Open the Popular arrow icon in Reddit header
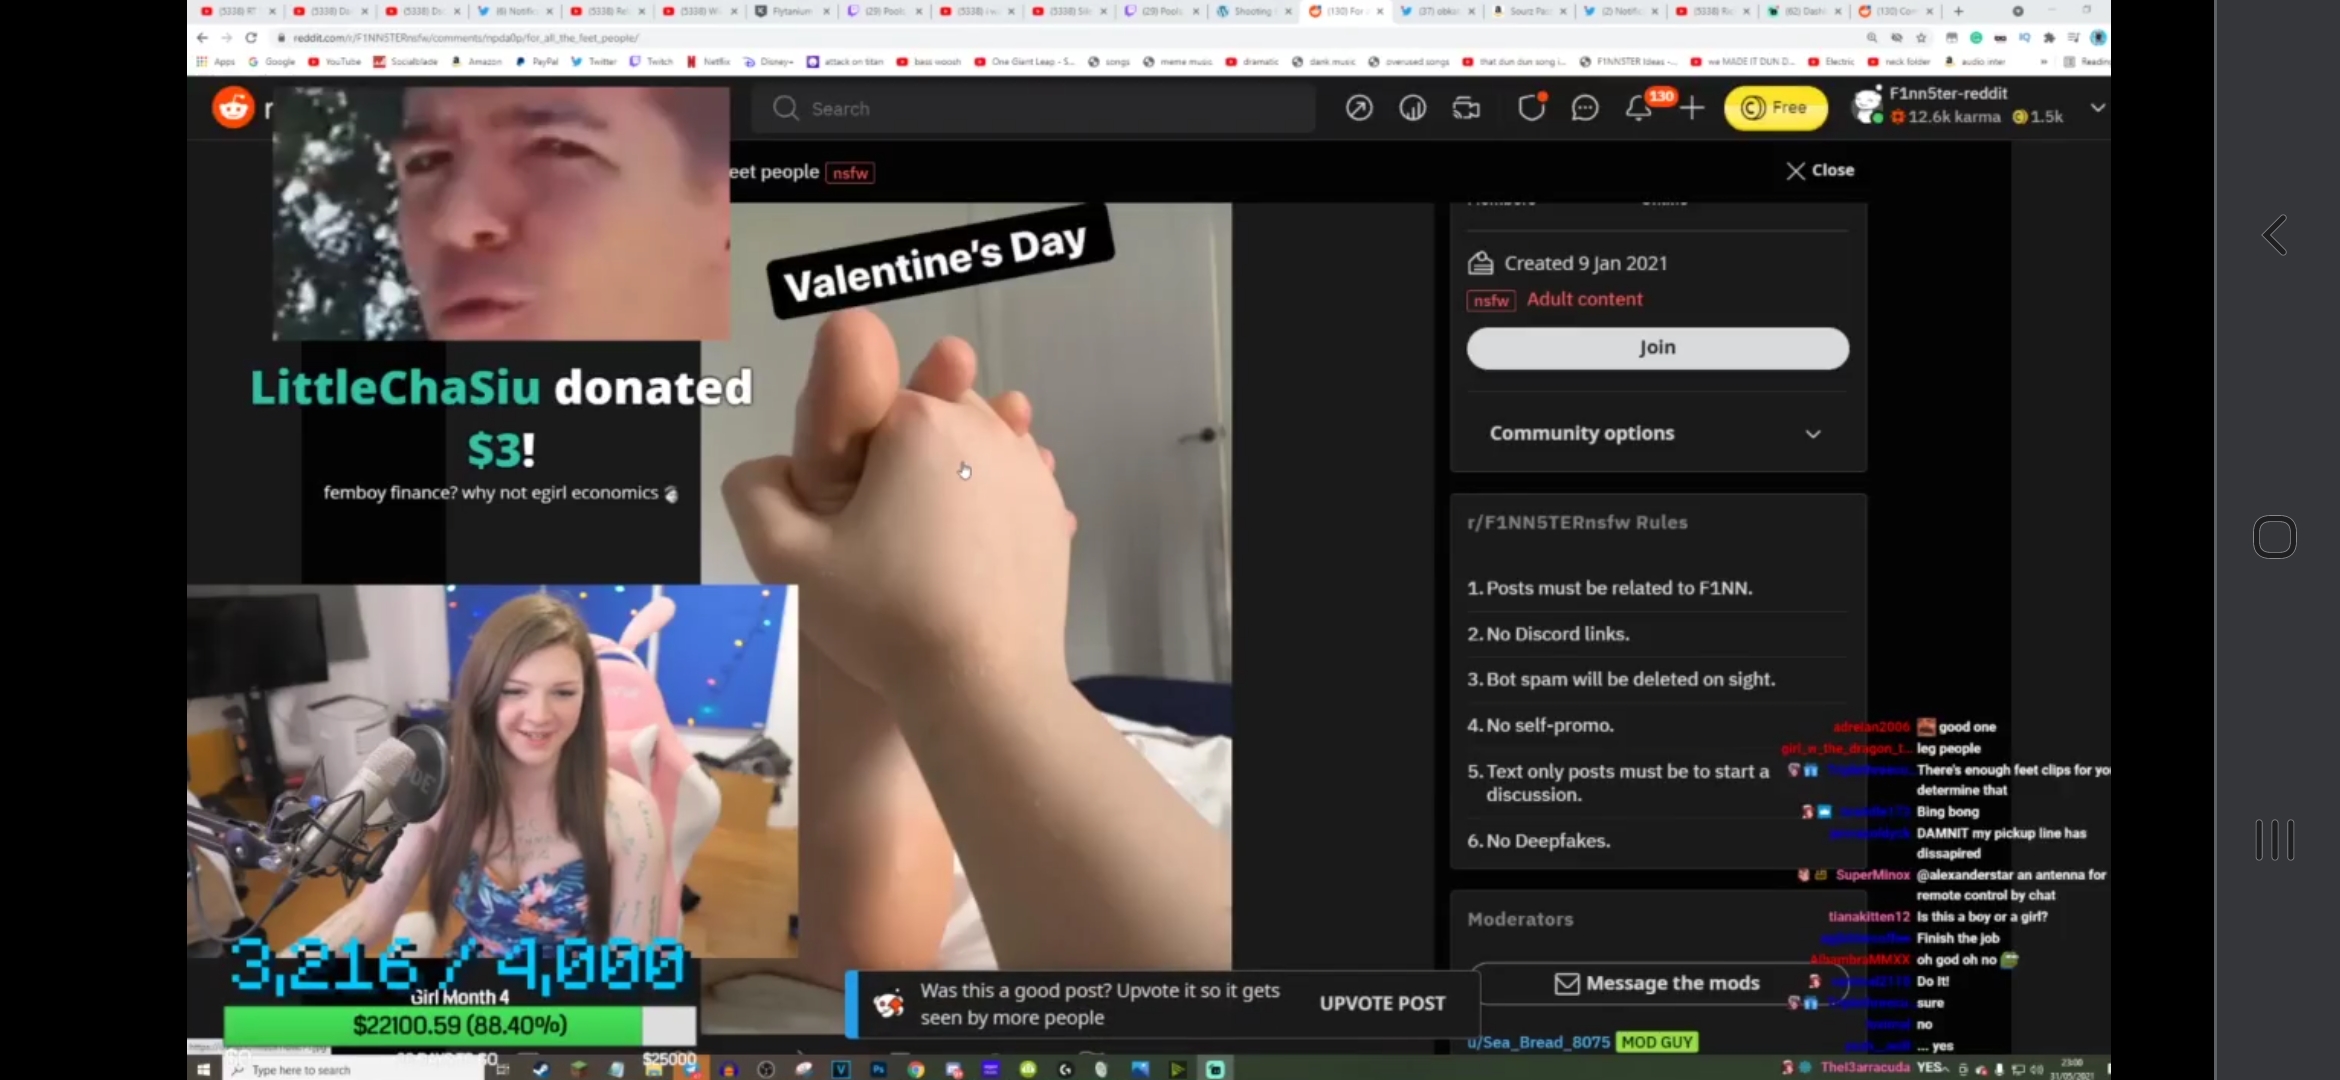Image resolution: width=2340 pixels, height=1080 pixels. [x=1359, y=108]
